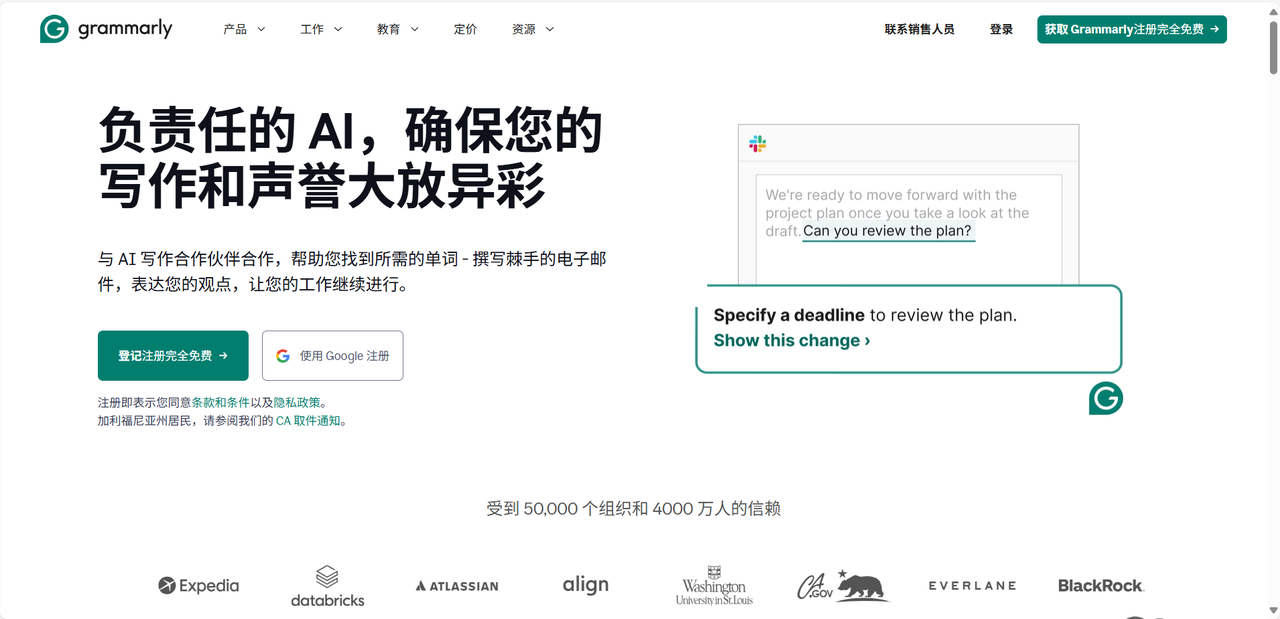Expand the 工作 navigation menu
1280x619 pixels.
click(321, 29)
